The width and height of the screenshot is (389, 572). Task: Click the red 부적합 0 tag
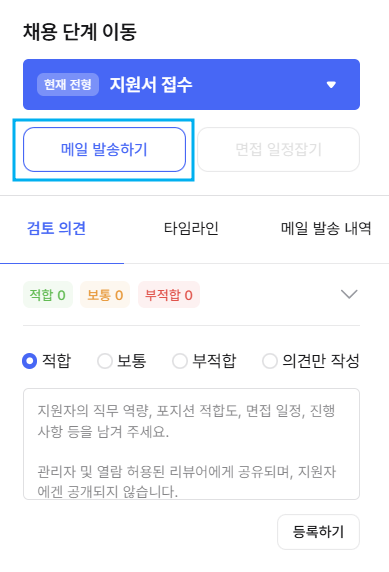[169, 295]
